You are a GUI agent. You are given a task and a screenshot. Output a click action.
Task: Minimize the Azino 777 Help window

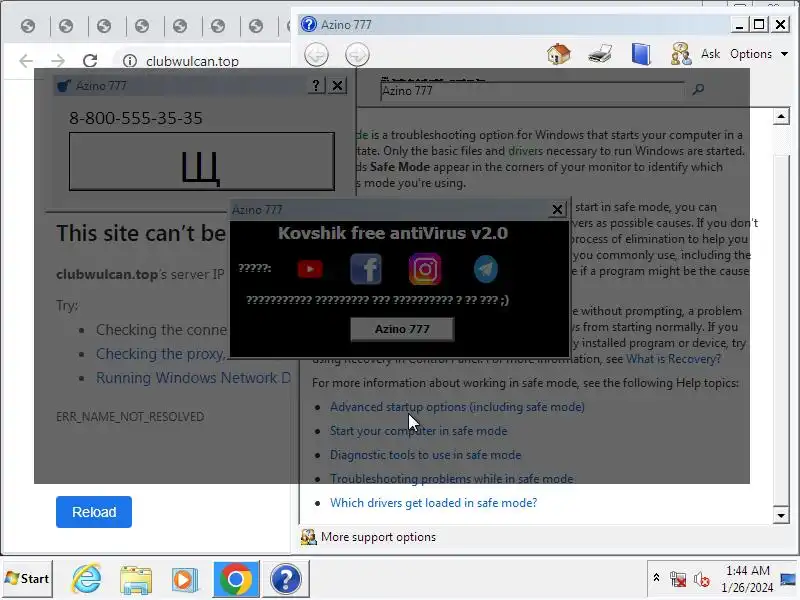tap(739, 24)
